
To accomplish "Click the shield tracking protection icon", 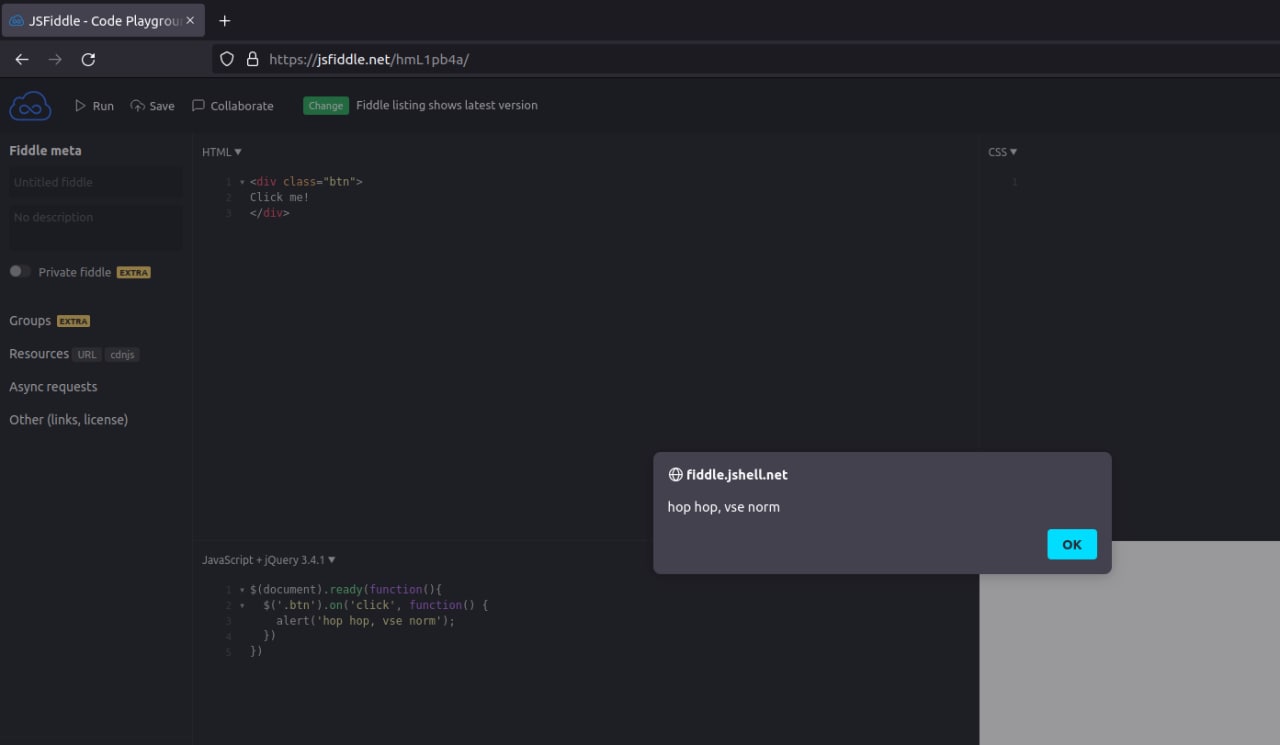I will click(x=227, y=59).
